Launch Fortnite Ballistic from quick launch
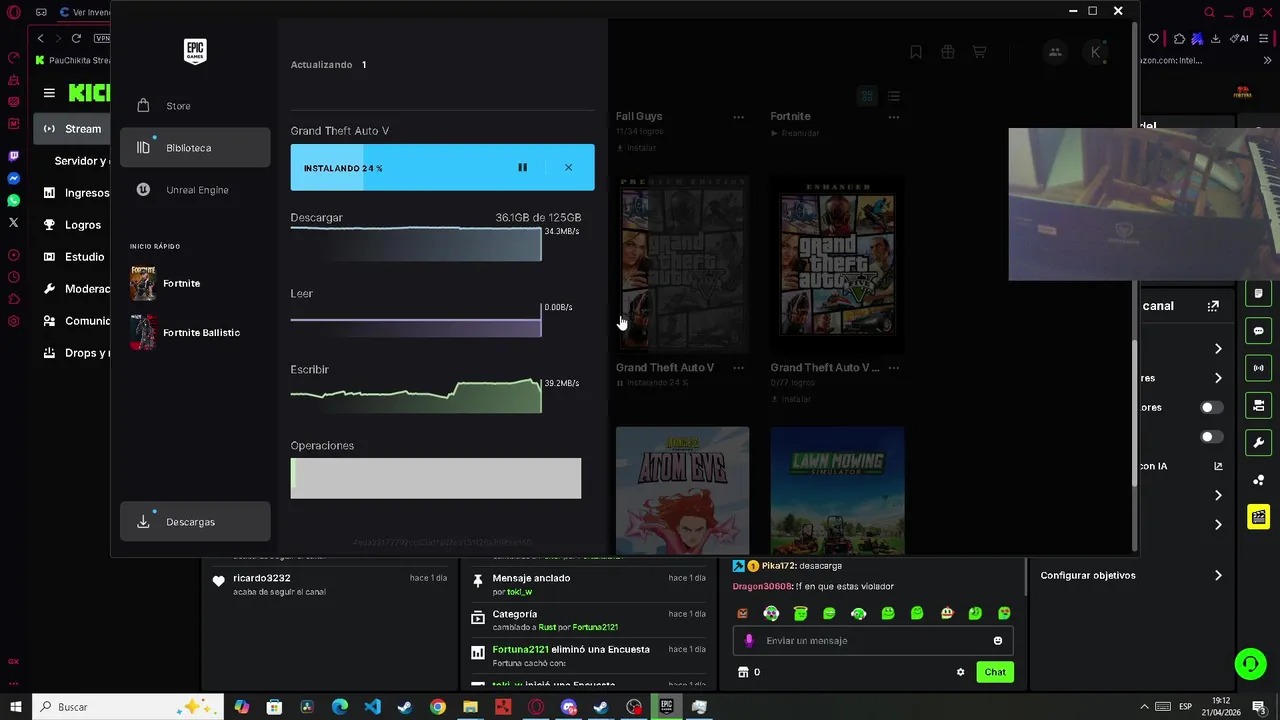Image resolution: width=1280 pixels, height=720 pixels. click(x=195, y=332)
